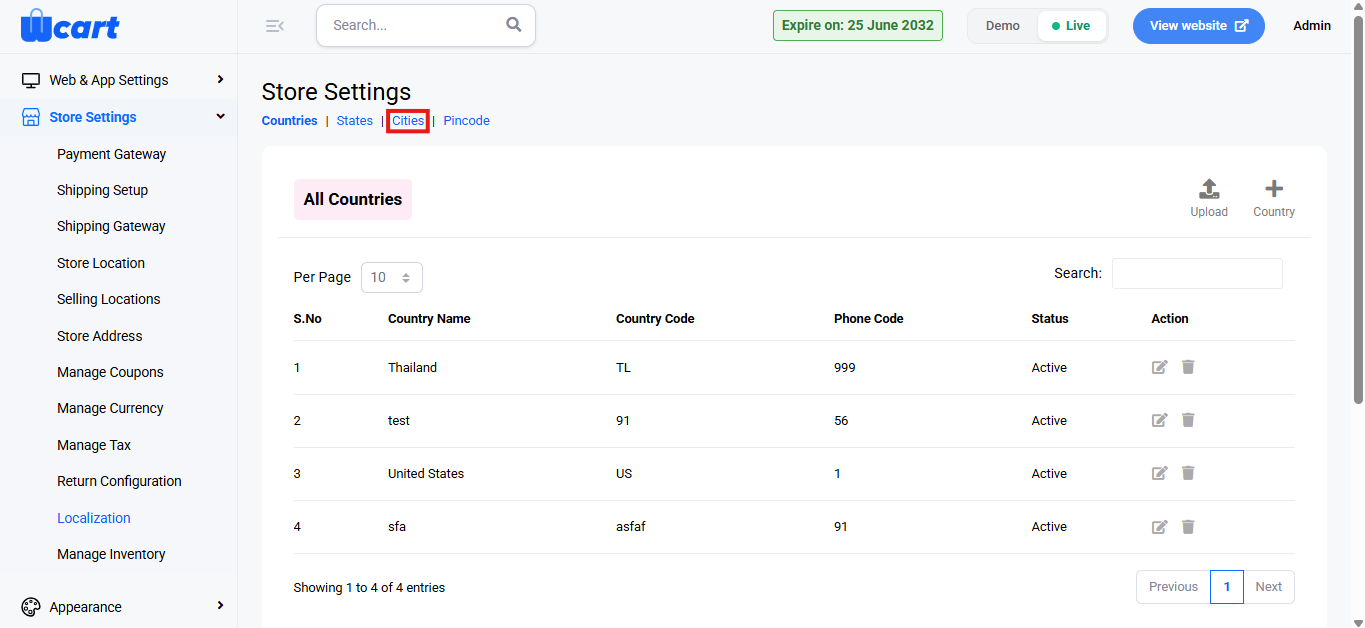Click the View website button
The height and width of the screenshot is (628, 1365).
(x=1198, y=26)
